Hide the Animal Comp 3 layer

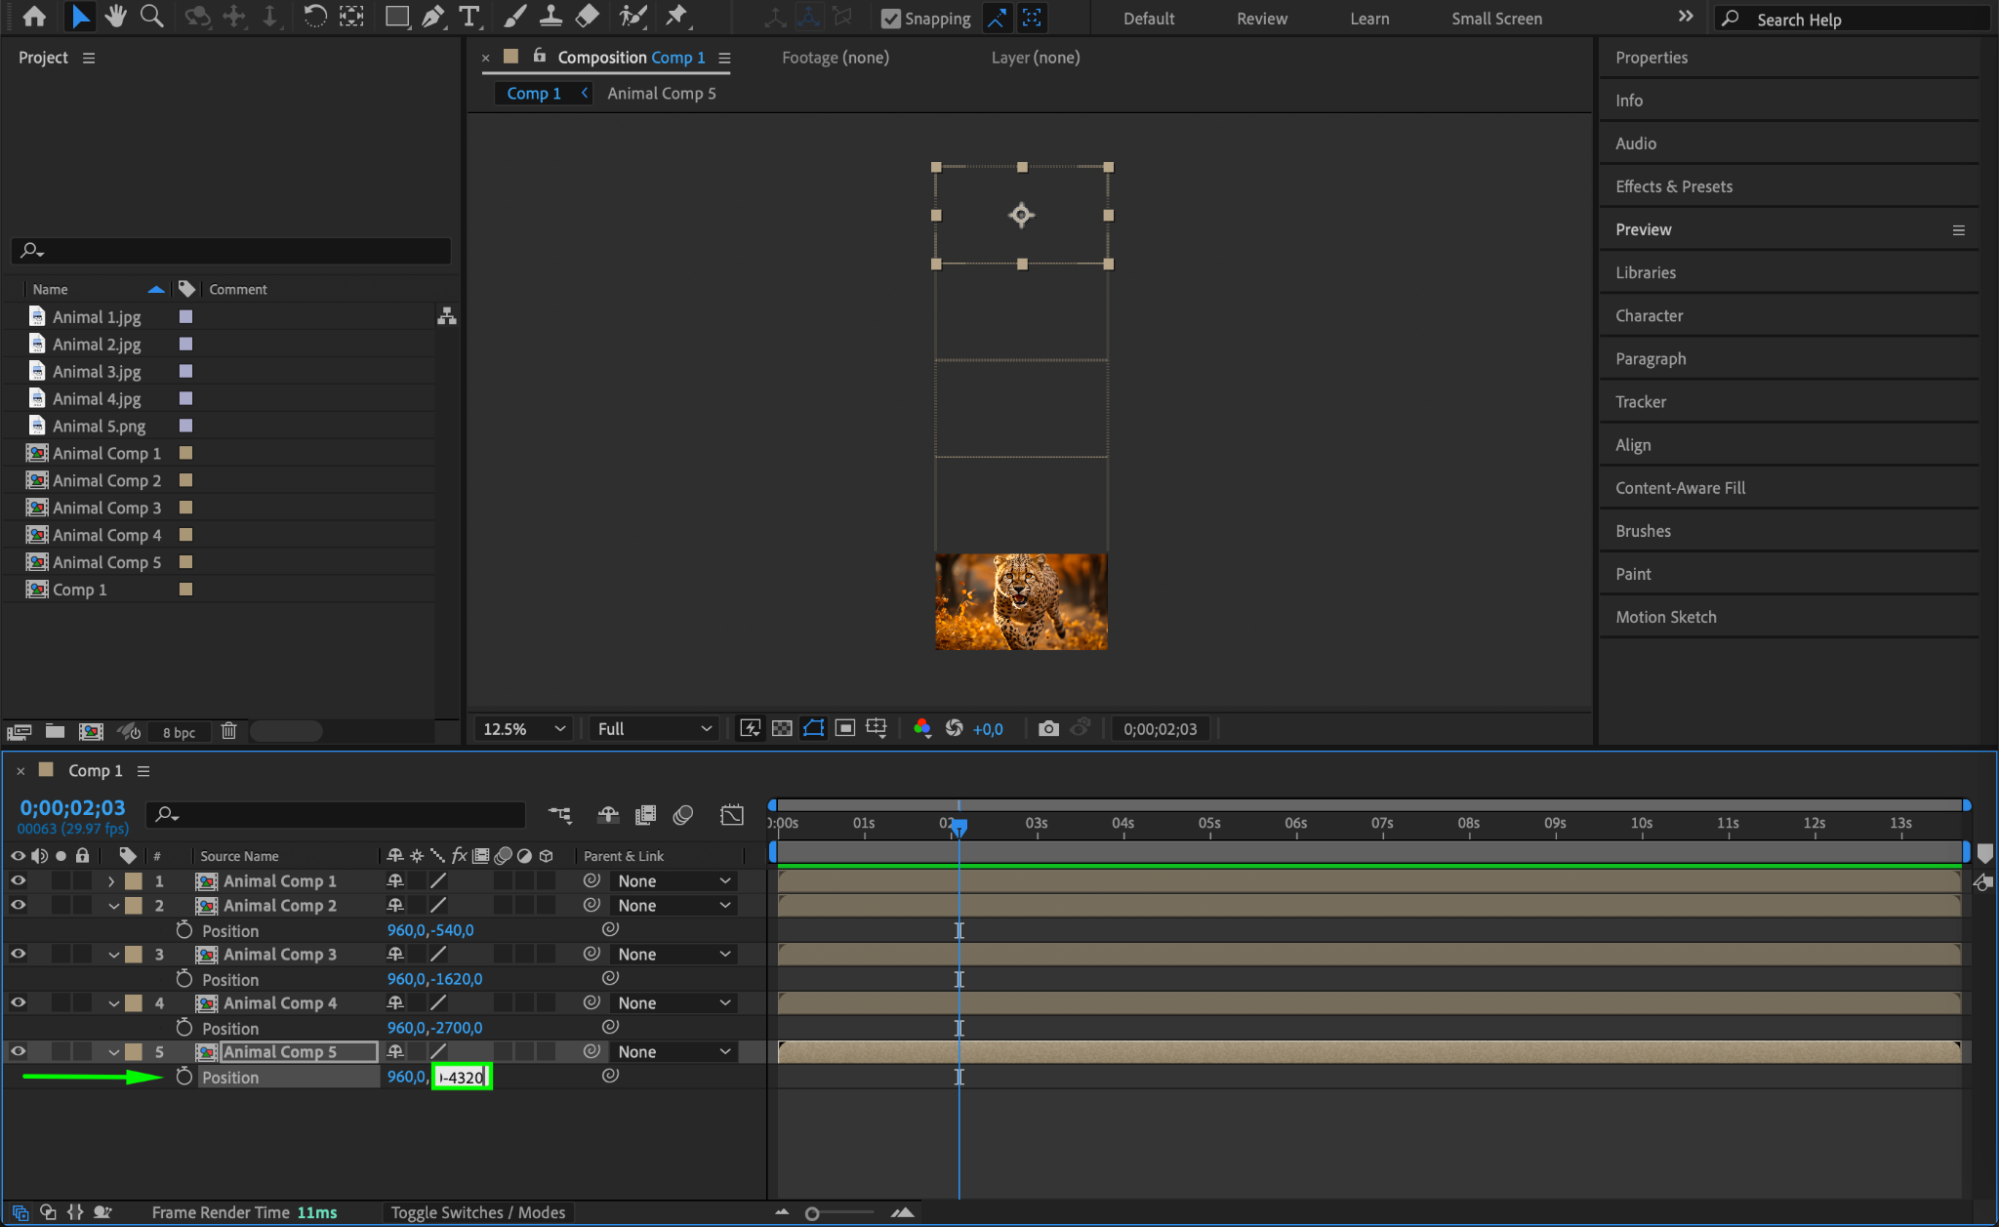(x=18, y=954)
